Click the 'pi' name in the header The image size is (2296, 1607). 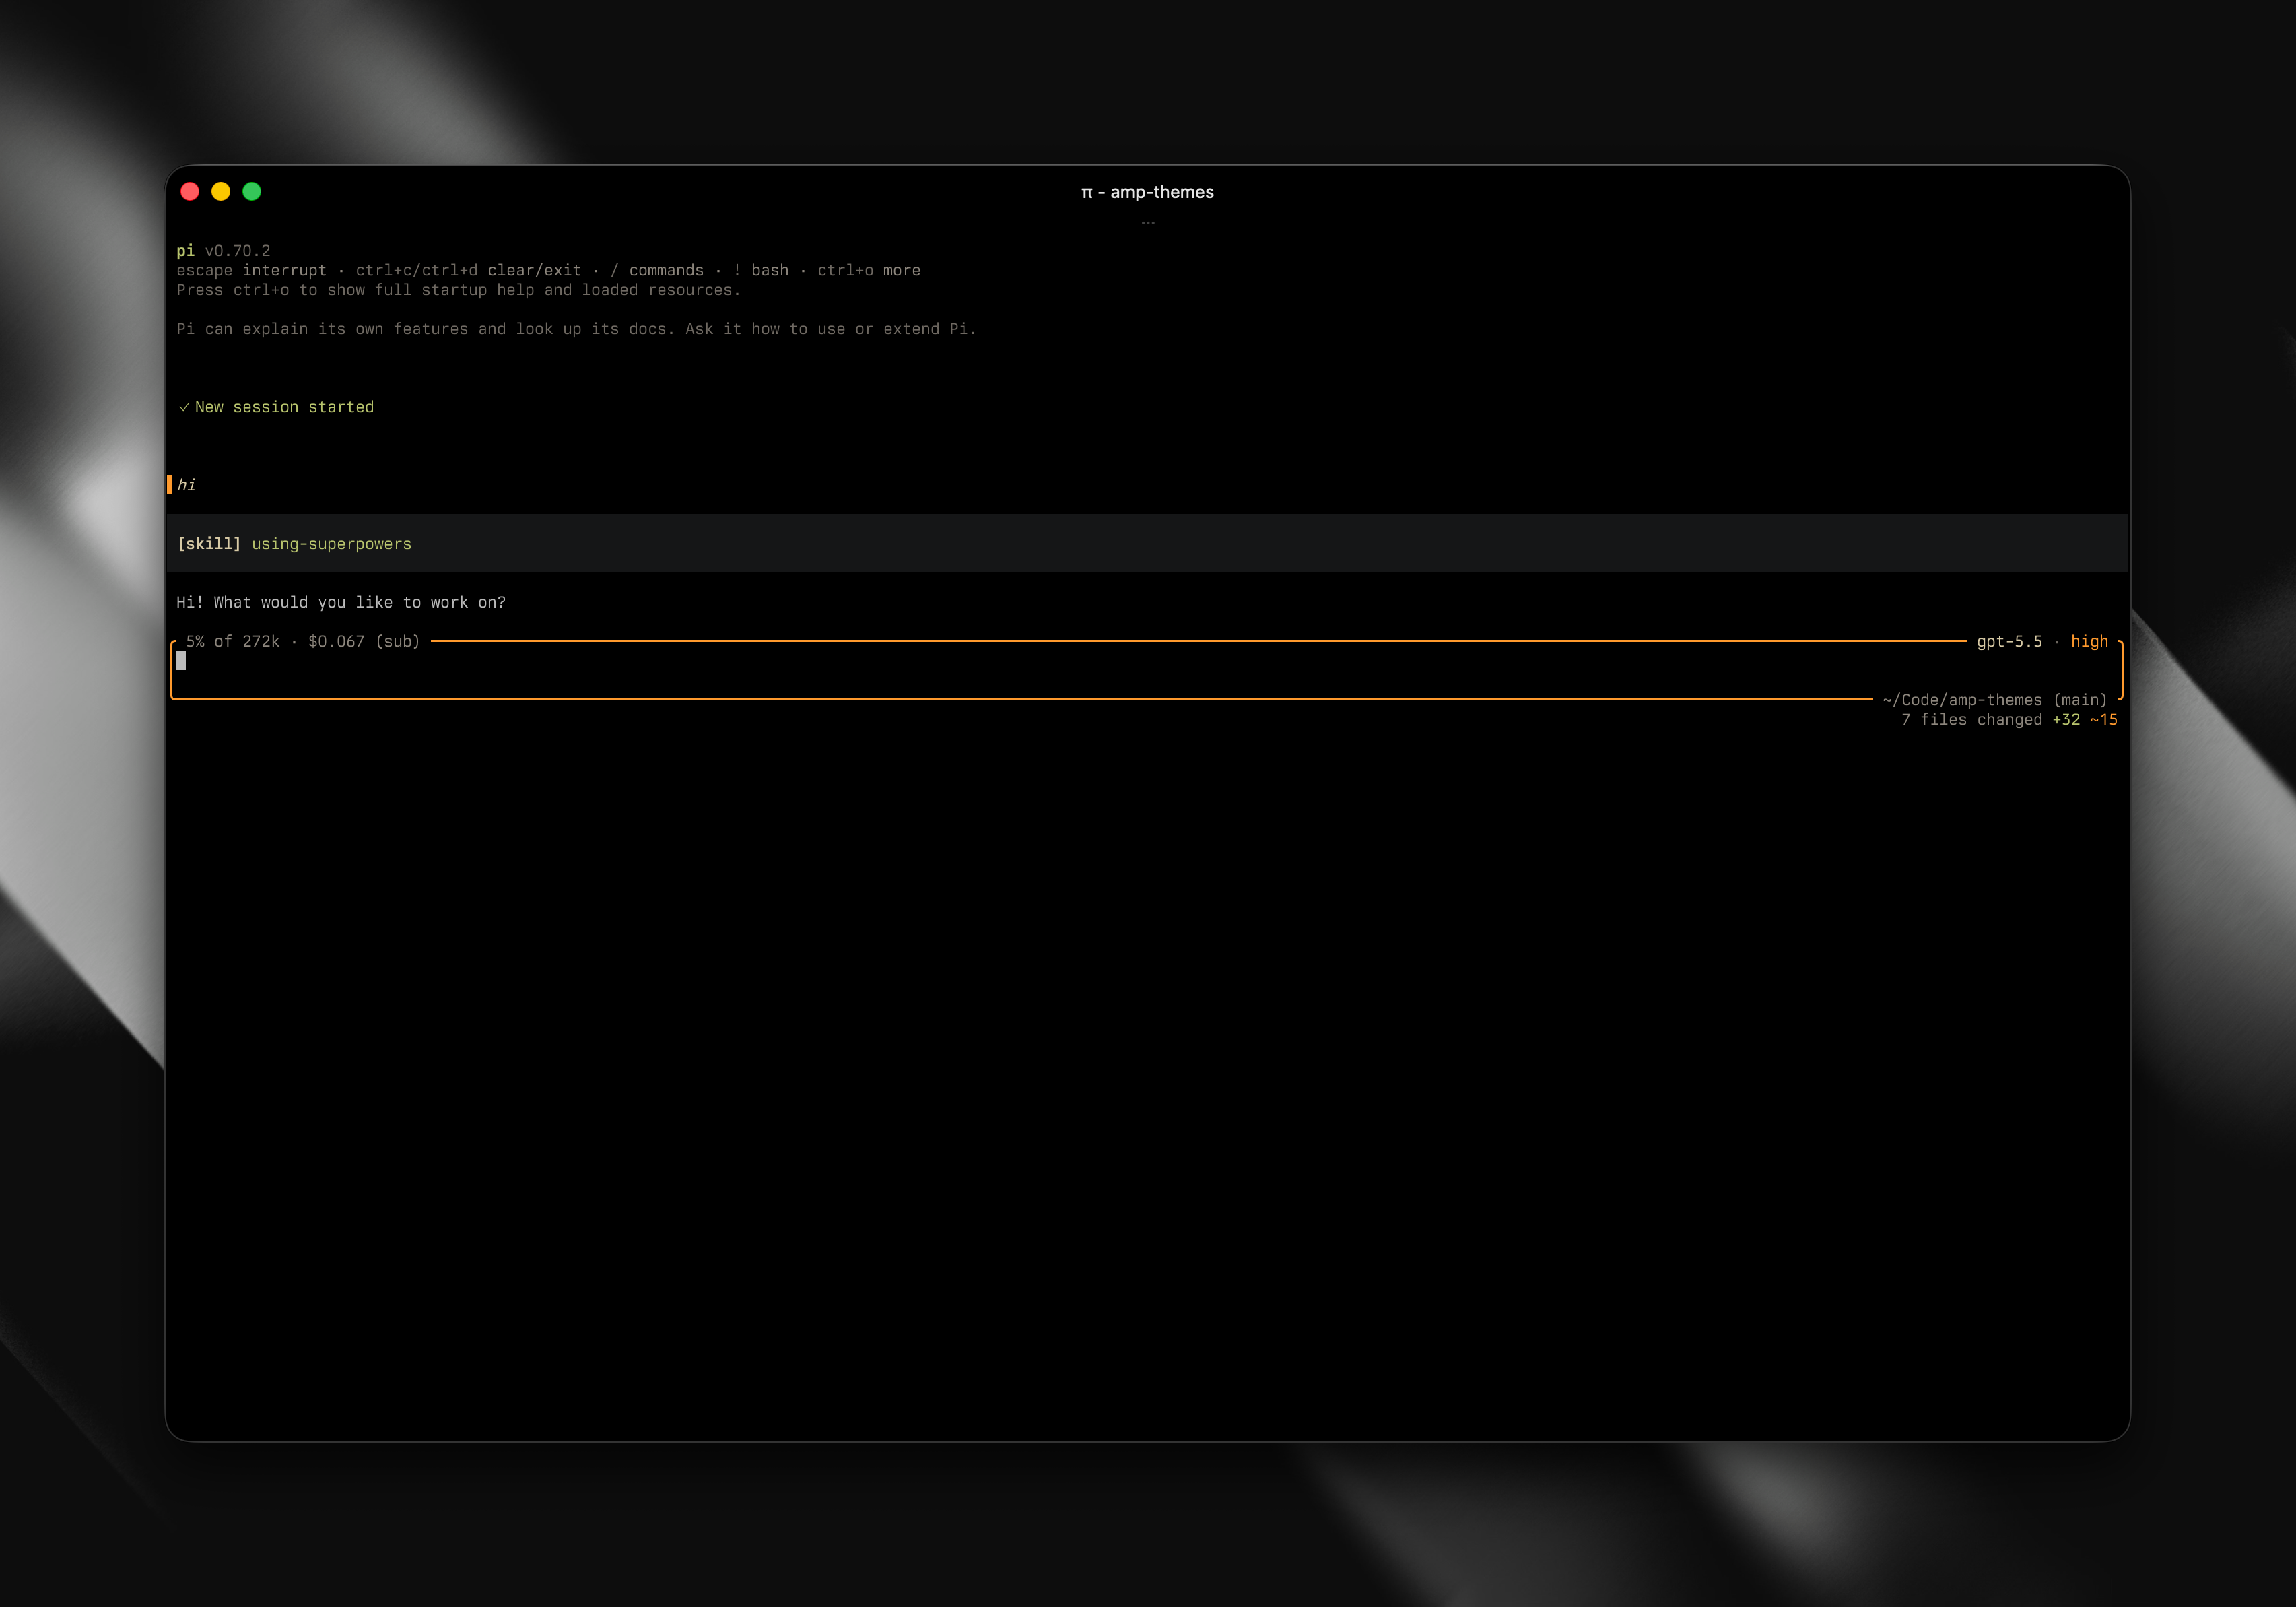pos(185,251)
